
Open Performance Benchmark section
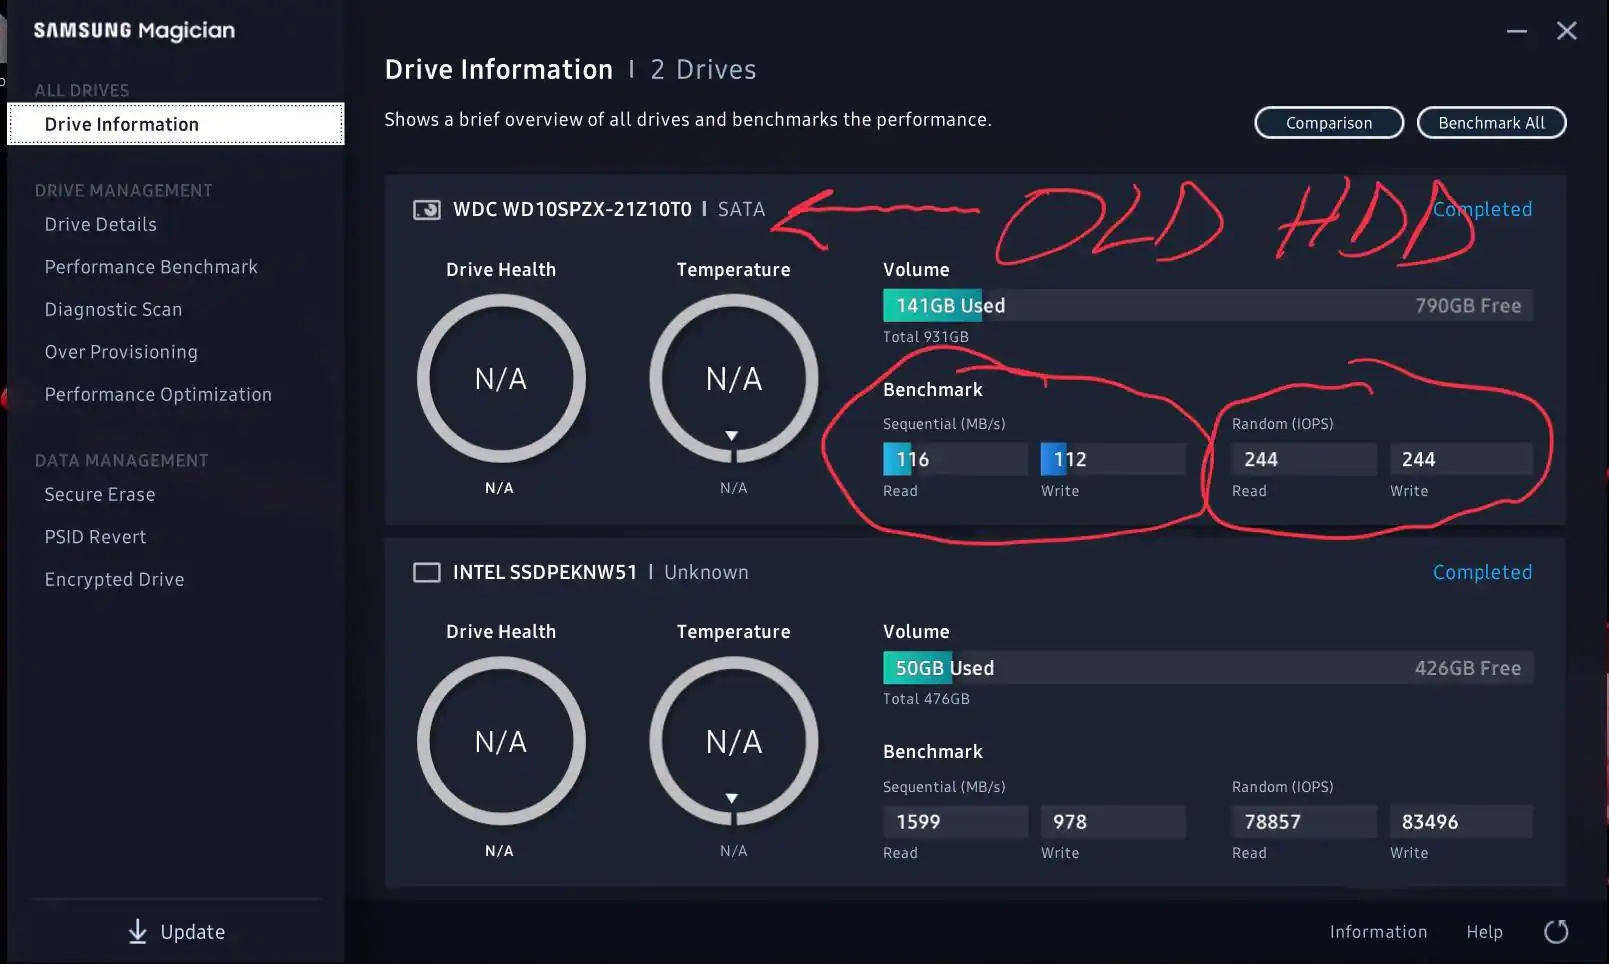pos(151,267)
